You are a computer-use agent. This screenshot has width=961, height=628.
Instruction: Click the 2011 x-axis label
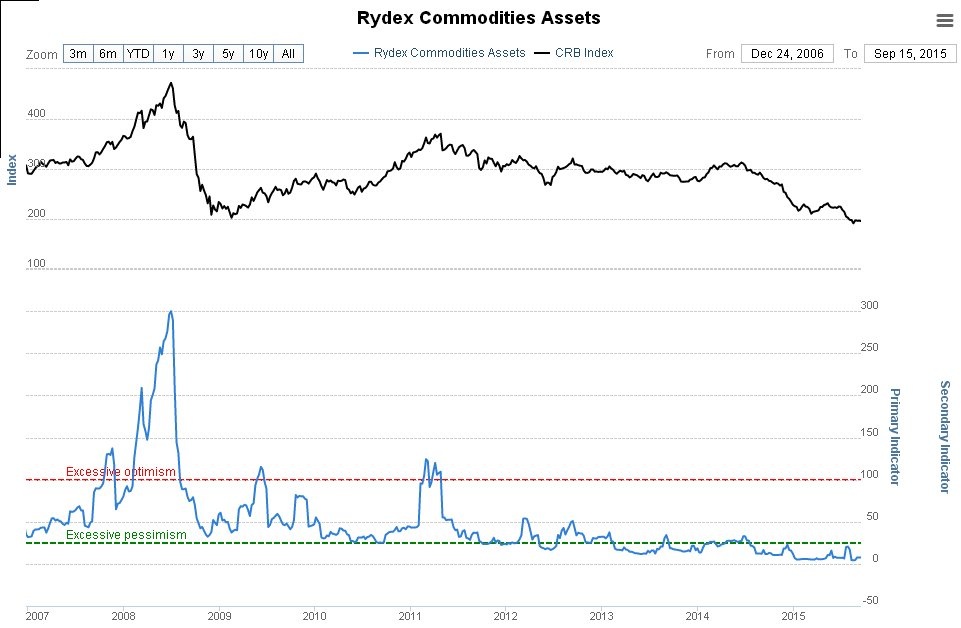click(409, 616)
